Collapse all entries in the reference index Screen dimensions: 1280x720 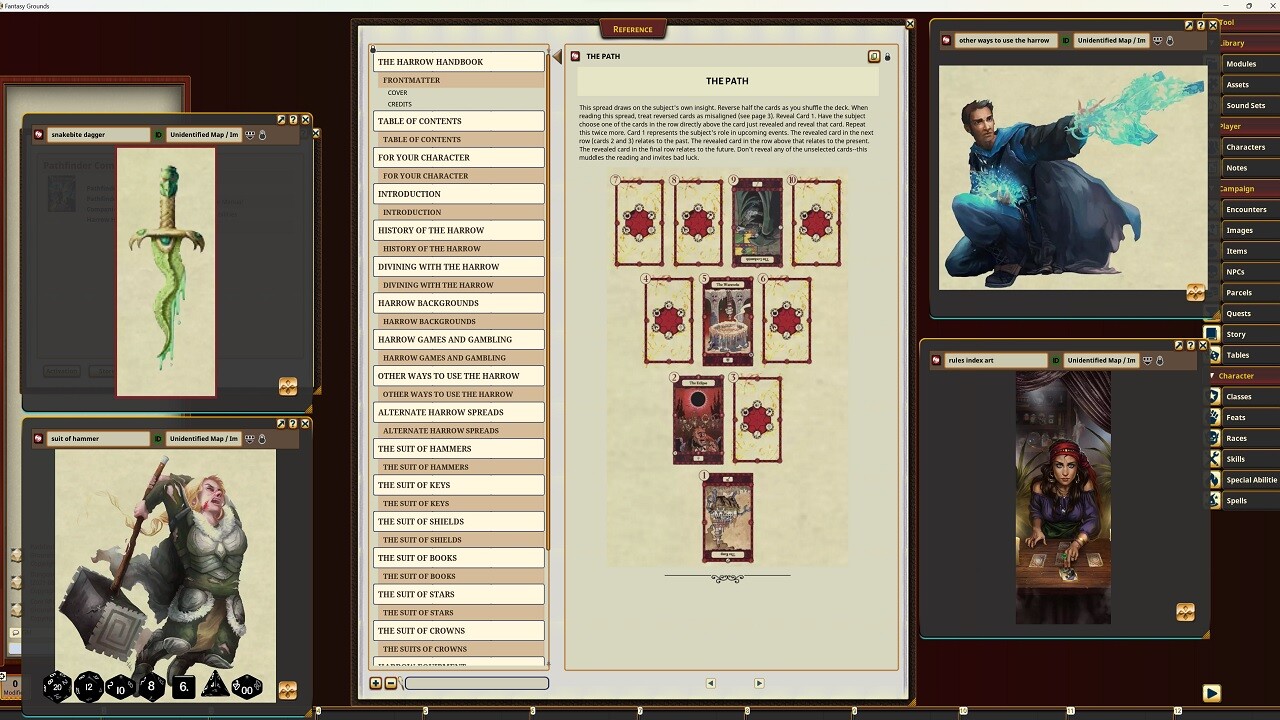[390, 683]
